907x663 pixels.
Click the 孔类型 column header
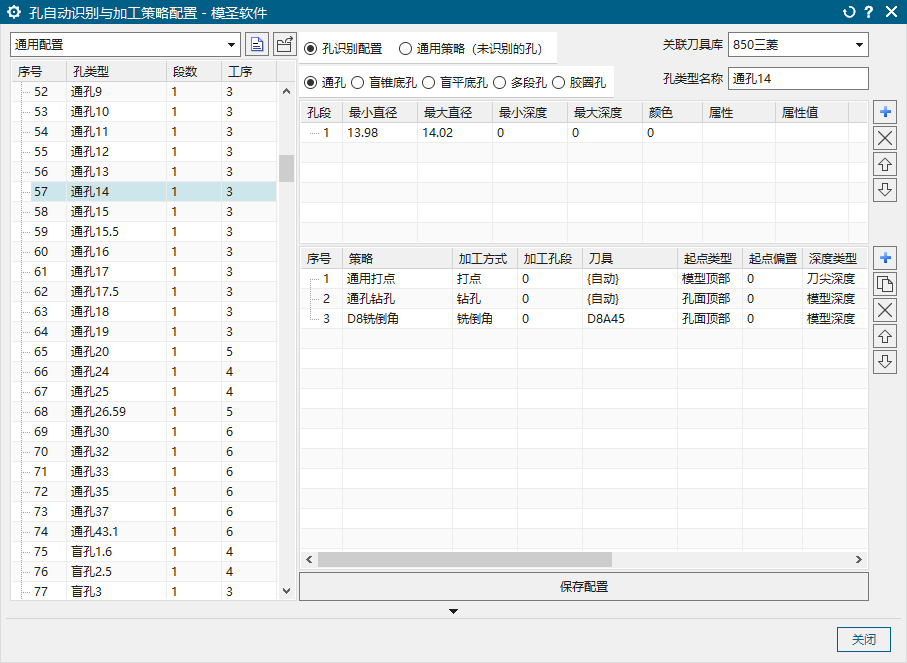(116, 71)
